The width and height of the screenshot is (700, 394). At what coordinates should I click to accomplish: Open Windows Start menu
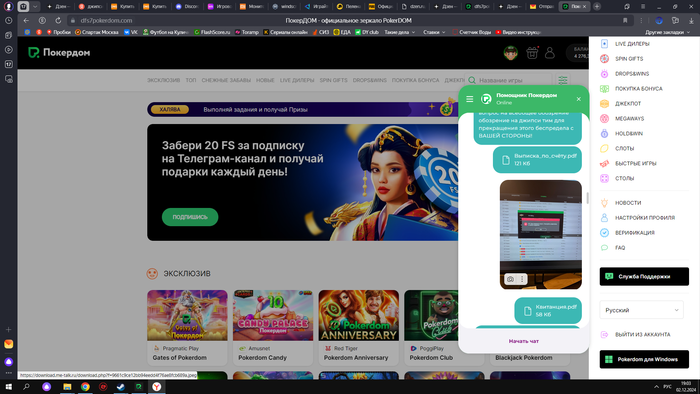[8, 387]
